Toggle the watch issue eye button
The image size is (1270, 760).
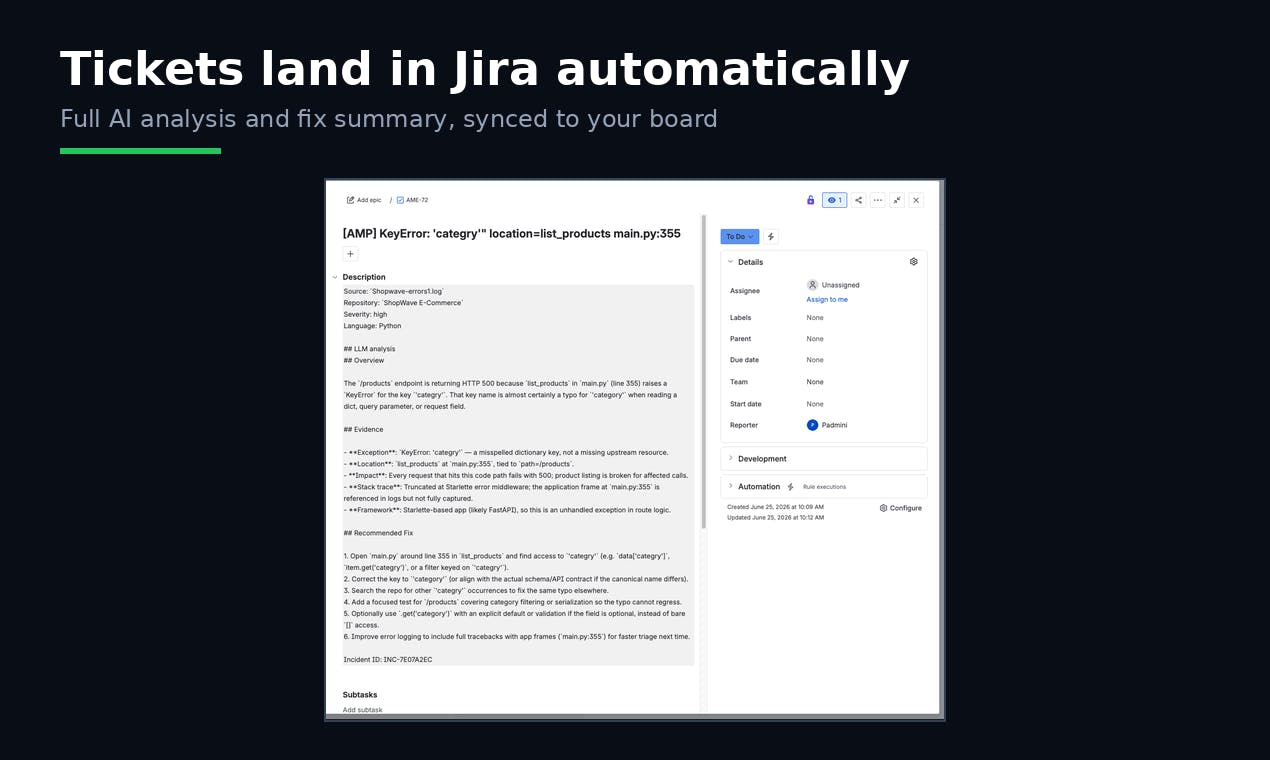coord(835,200)
